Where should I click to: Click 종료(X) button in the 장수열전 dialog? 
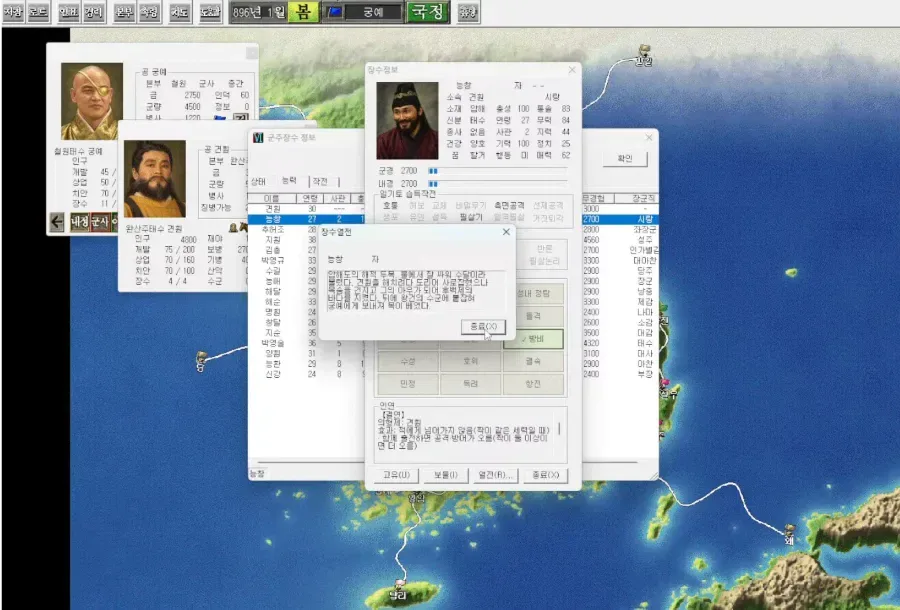point(483,327)
